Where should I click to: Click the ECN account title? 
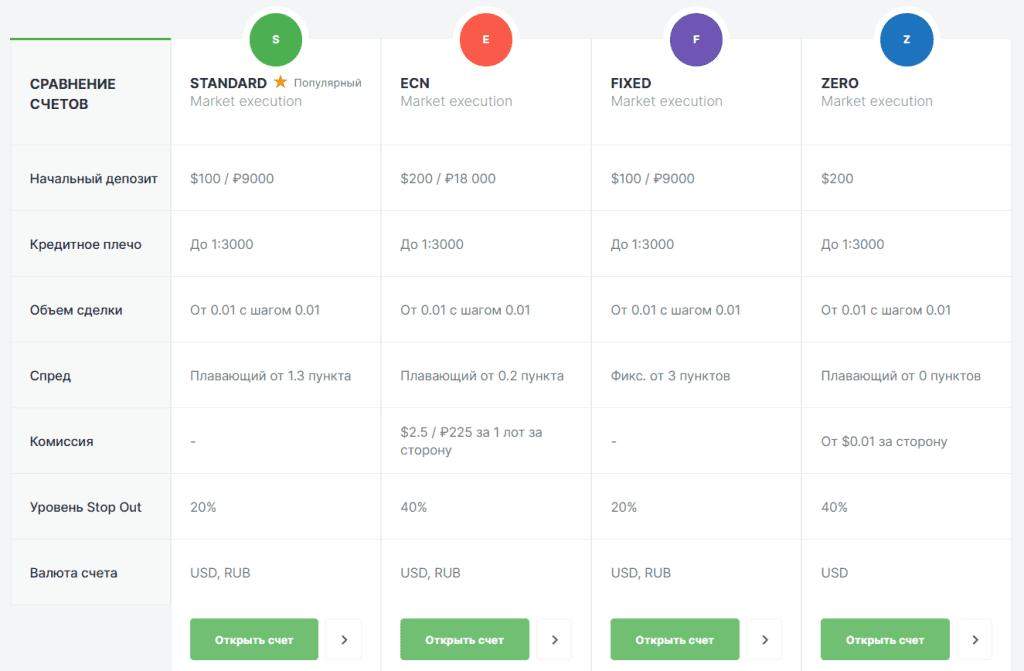[415, 83]
